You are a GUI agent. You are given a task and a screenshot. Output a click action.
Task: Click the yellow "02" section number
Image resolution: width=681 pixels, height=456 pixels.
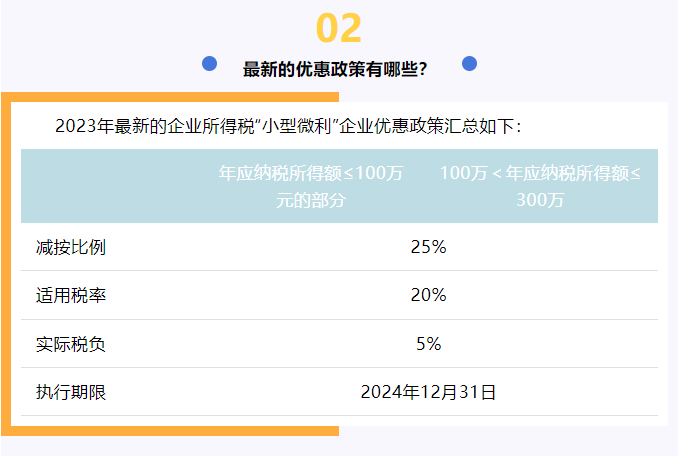338,29
